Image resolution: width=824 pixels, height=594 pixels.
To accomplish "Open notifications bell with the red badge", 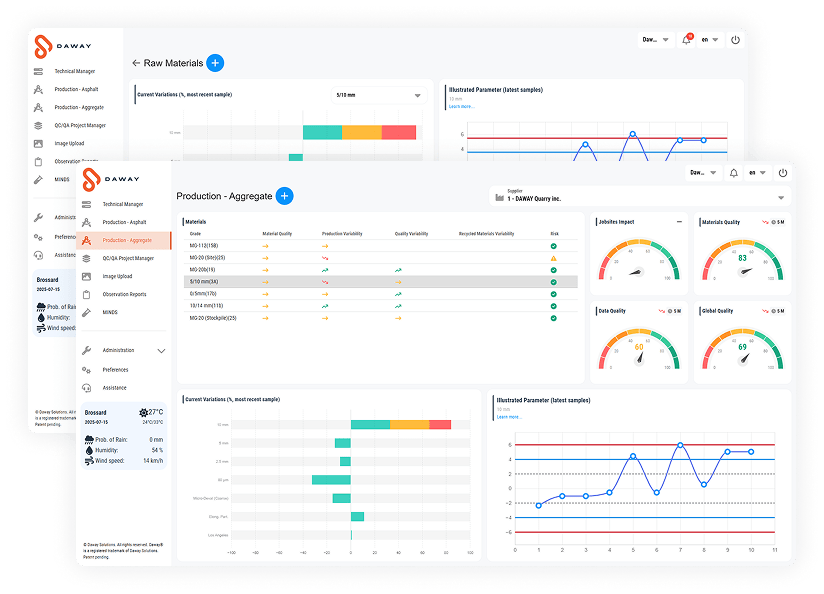I will point(686,40).
